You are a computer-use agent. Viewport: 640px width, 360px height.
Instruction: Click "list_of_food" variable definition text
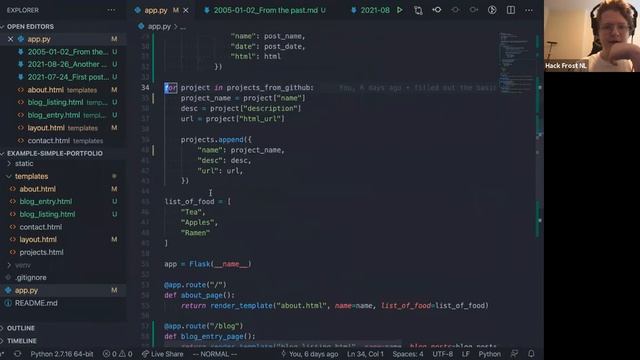tap(189, 202)
